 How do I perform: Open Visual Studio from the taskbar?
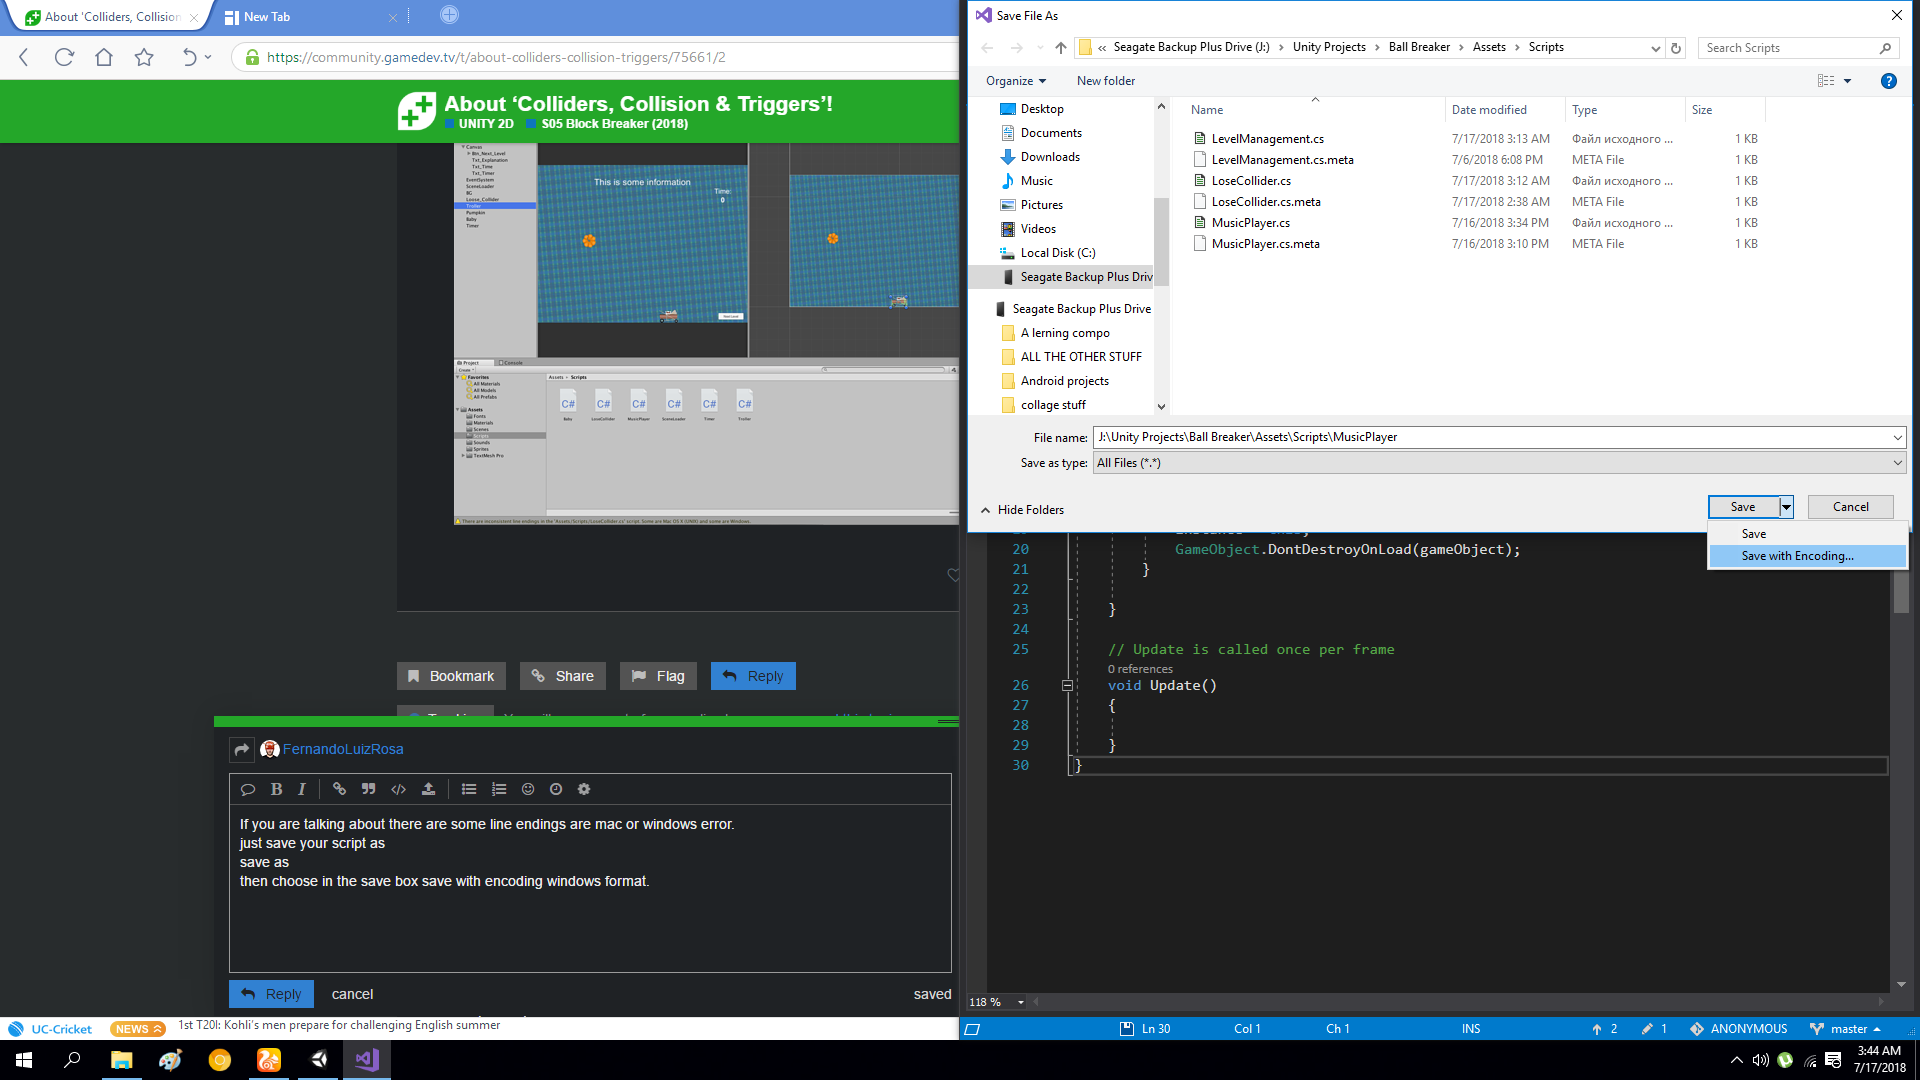[x=367, y=1060]
